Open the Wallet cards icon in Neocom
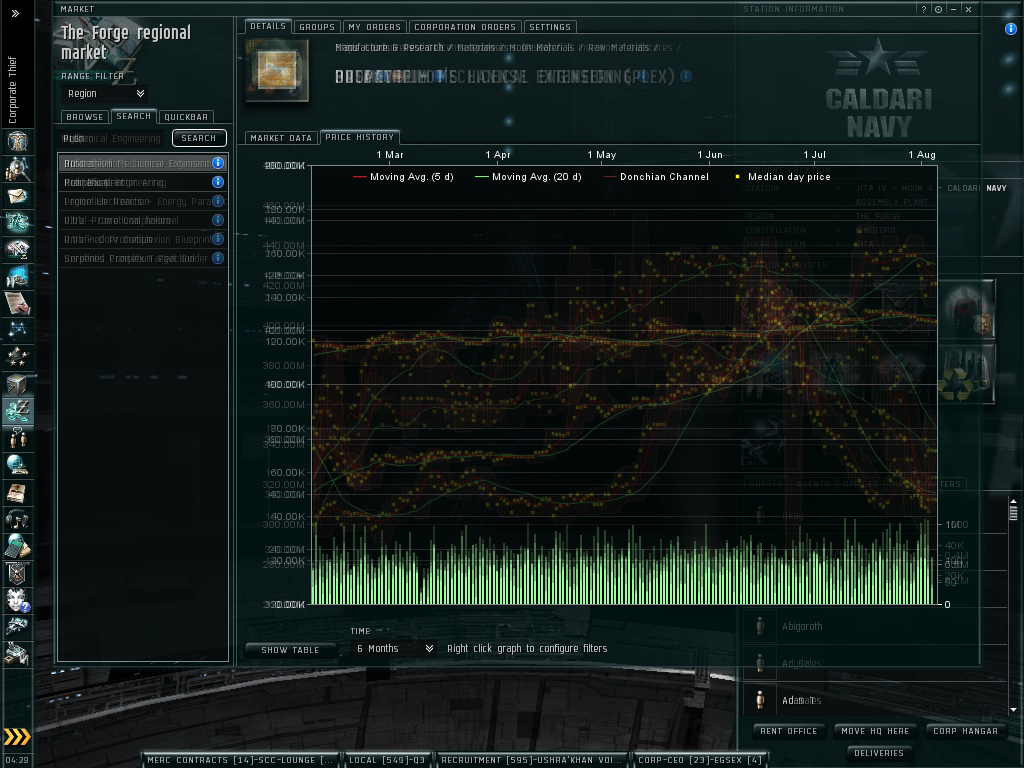Image resolution: width=1024 pixels, height=768 pixels. (17, 249)
